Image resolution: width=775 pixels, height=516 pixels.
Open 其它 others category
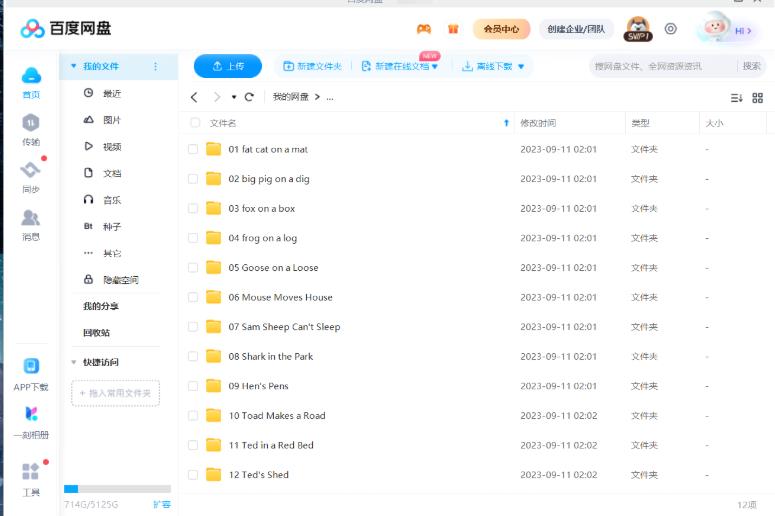click(x=102, y=253)
